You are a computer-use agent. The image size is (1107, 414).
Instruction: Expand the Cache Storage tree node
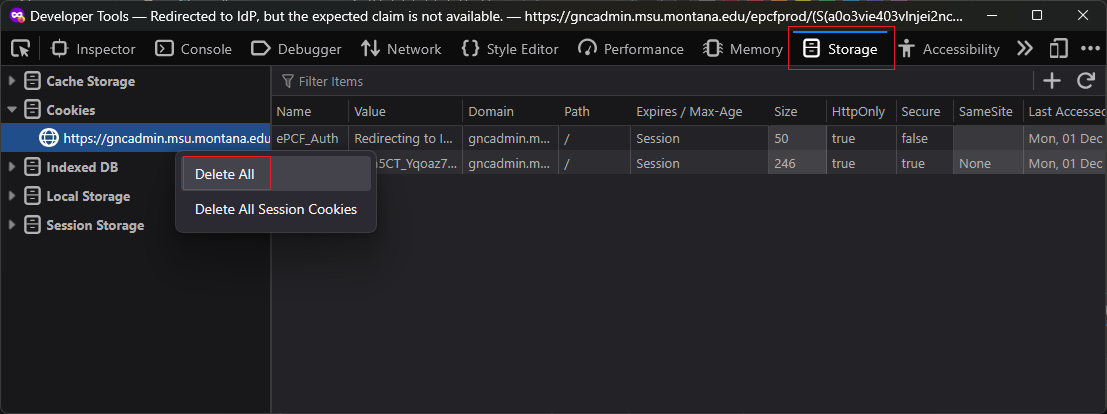(11, 81)
